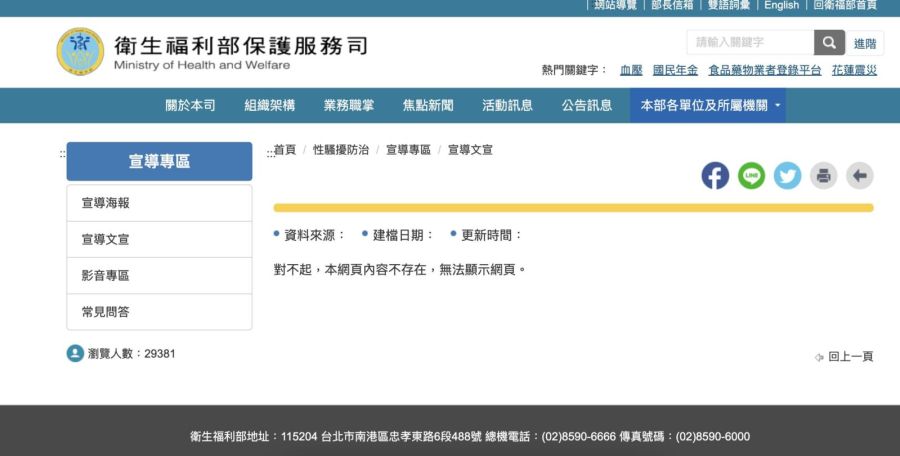Go to 首頁 in the breadcrumb
This screenshot has height=456, width=900.
coord(284,150)
